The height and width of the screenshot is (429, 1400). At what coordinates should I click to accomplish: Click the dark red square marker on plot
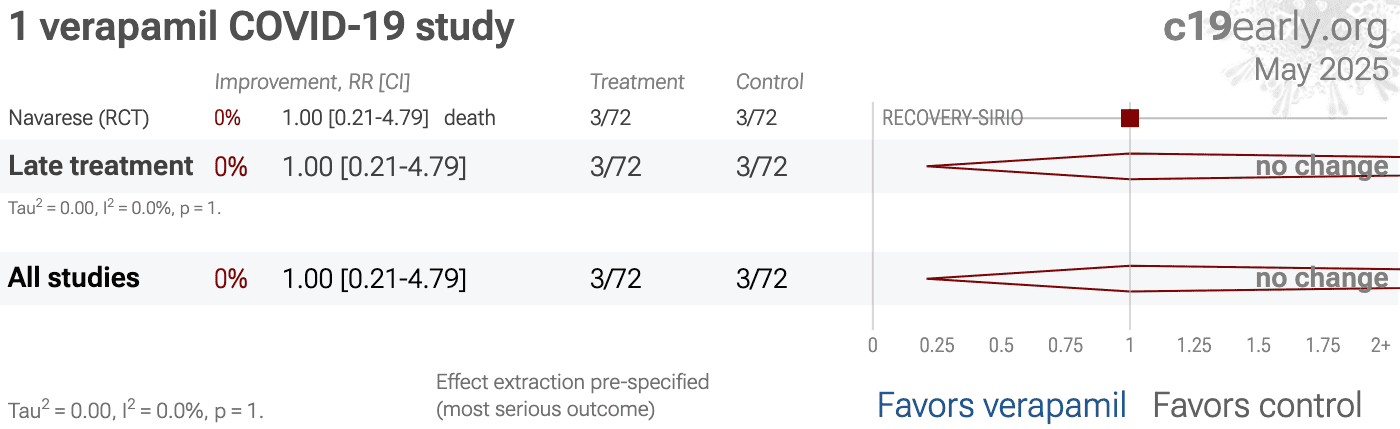point(1130,118)
